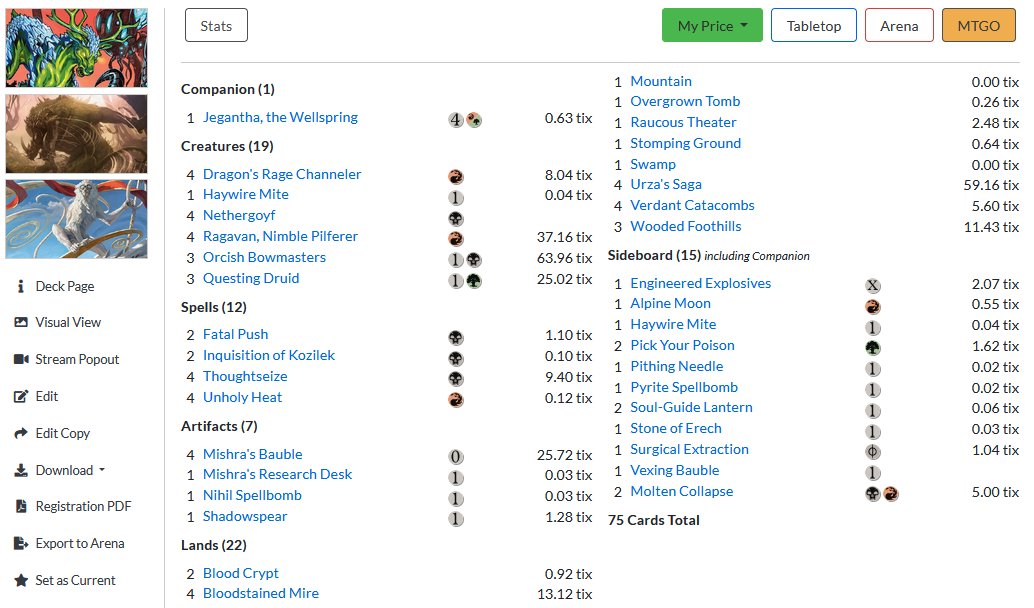Select Export to Arena in sidebar
Screen dimensions: 1034x608
(80, 543)
